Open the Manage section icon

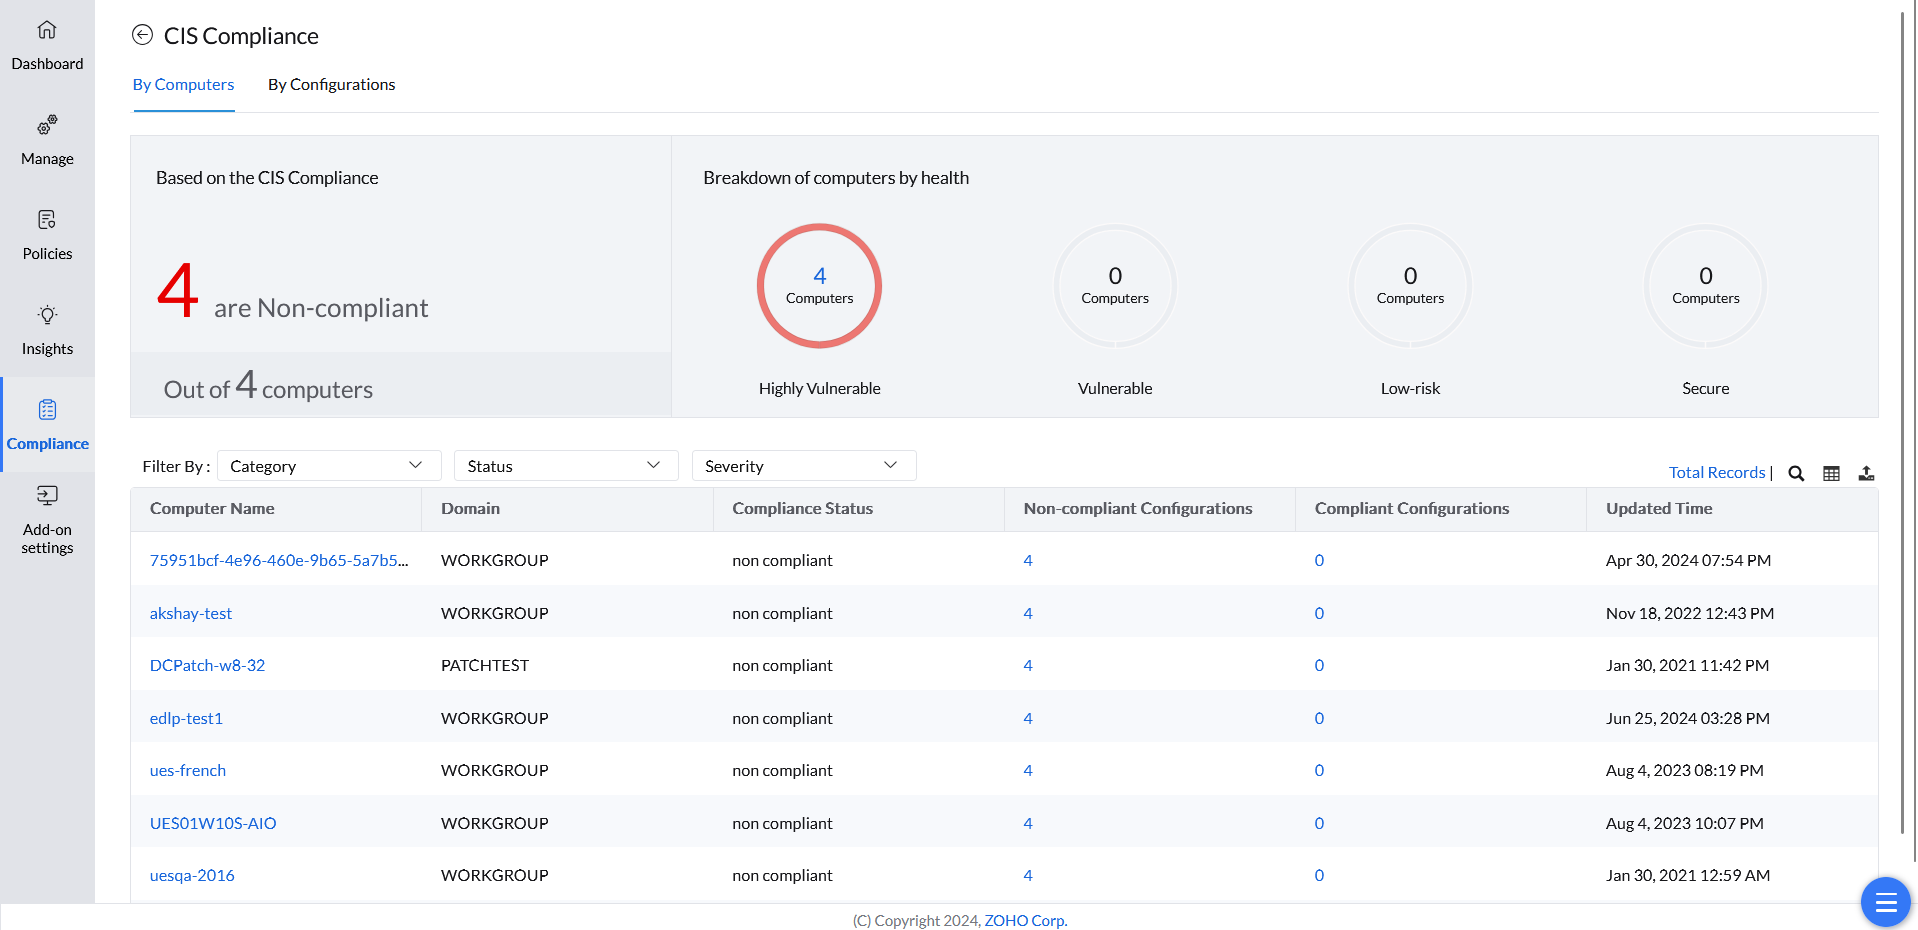point(47,125)
